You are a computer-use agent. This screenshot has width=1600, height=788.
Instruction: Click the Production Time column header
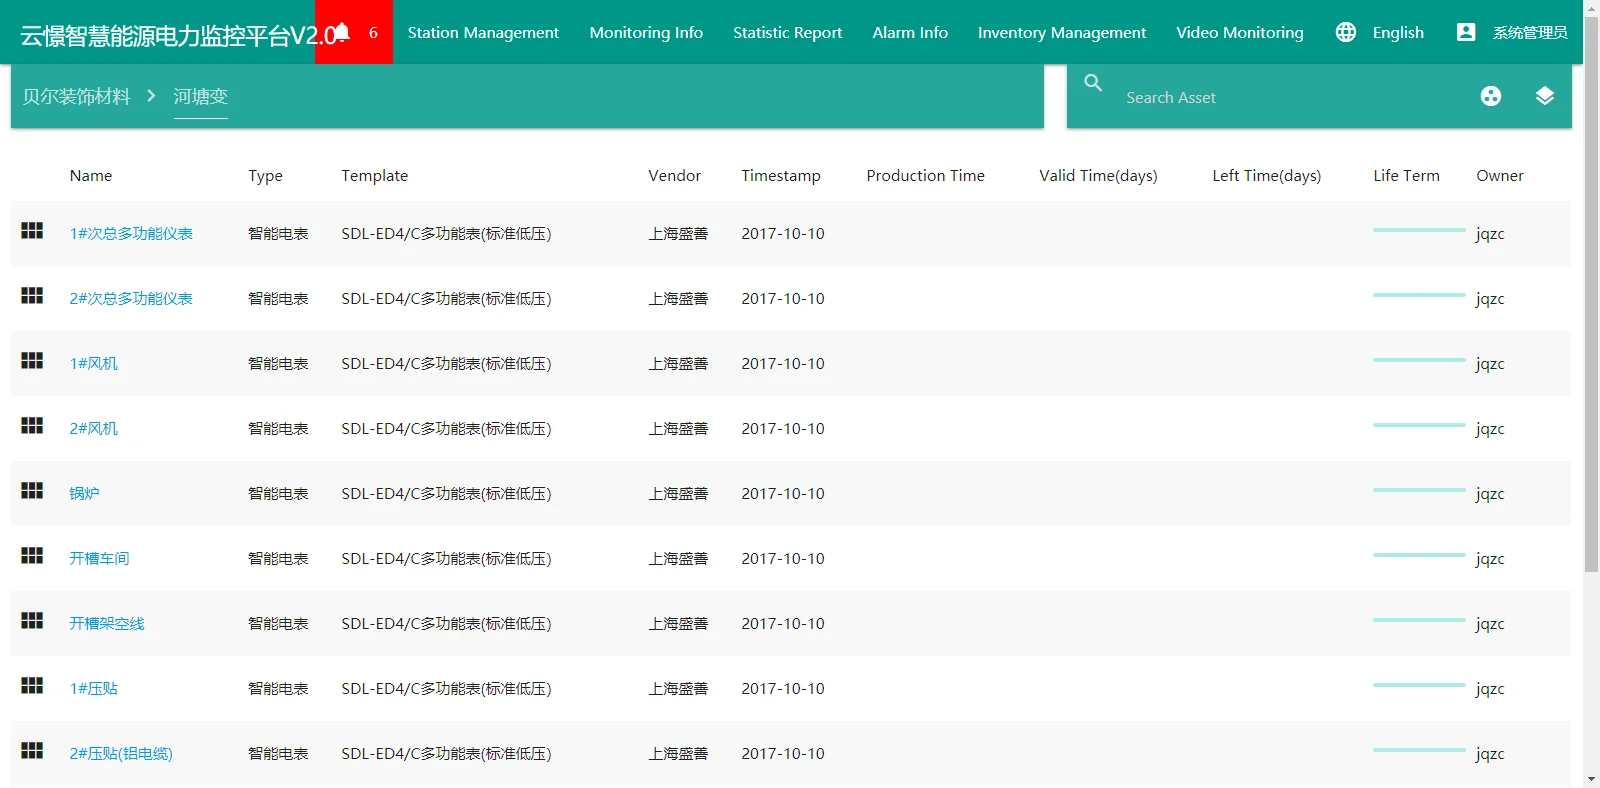click(x=926, y=176)
